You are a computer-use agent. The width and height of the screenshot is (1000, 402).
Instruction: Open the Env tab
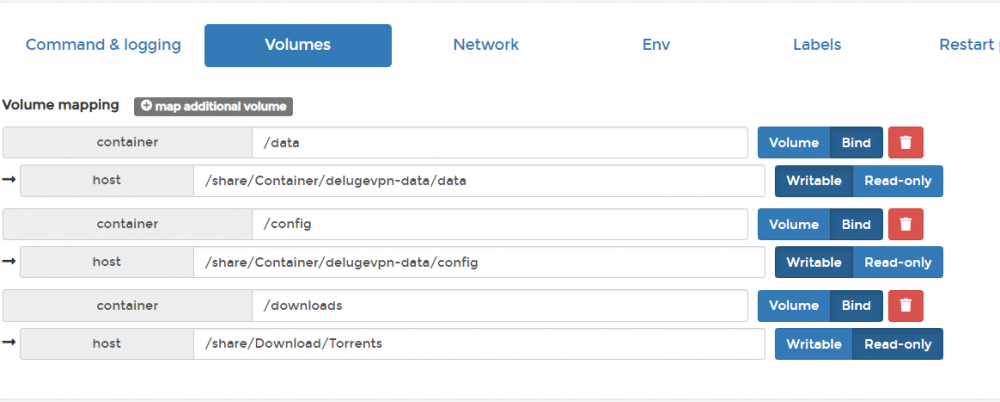pyautogui.click(x=656, y=45)
